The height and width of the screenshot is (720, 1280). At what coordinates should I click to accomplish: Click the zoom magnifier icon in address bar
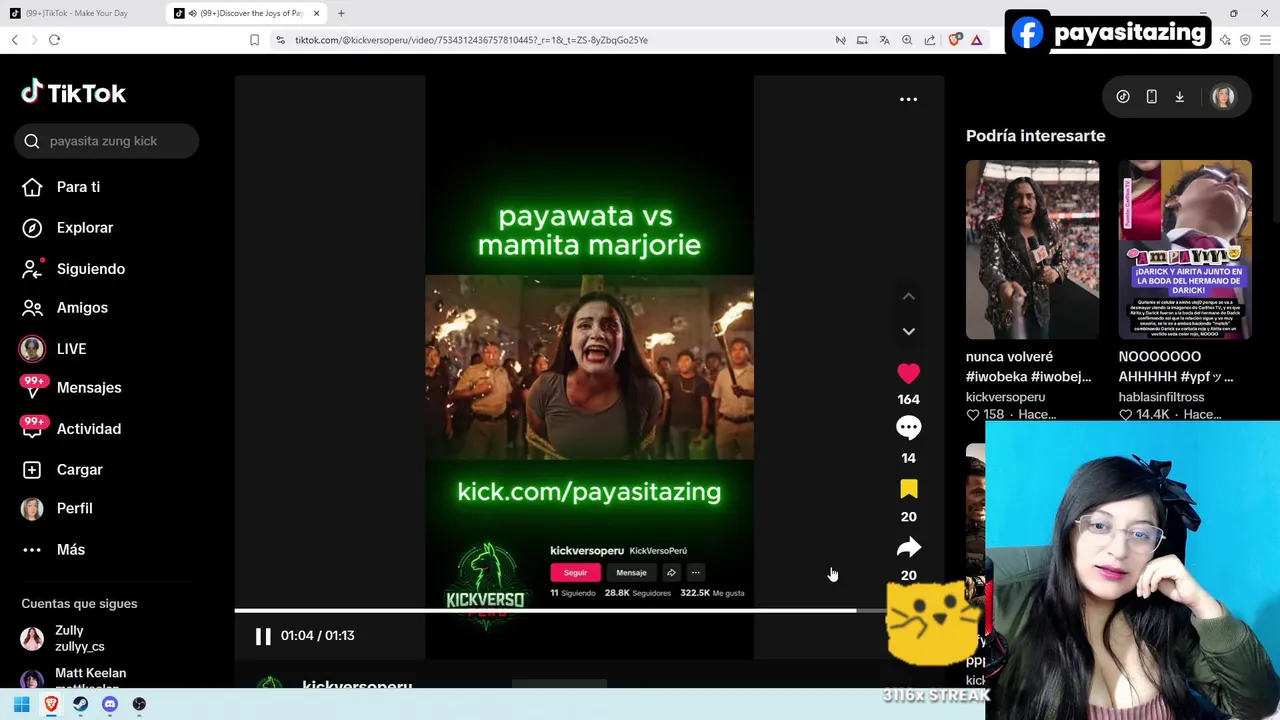907,40
